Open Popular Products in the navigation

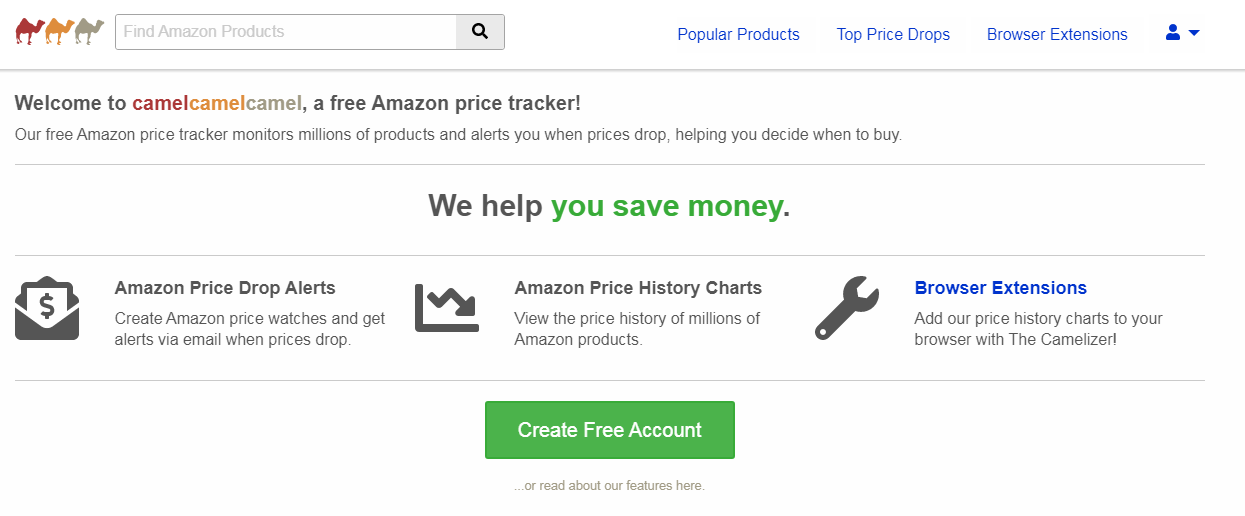(x=738, y=35)
